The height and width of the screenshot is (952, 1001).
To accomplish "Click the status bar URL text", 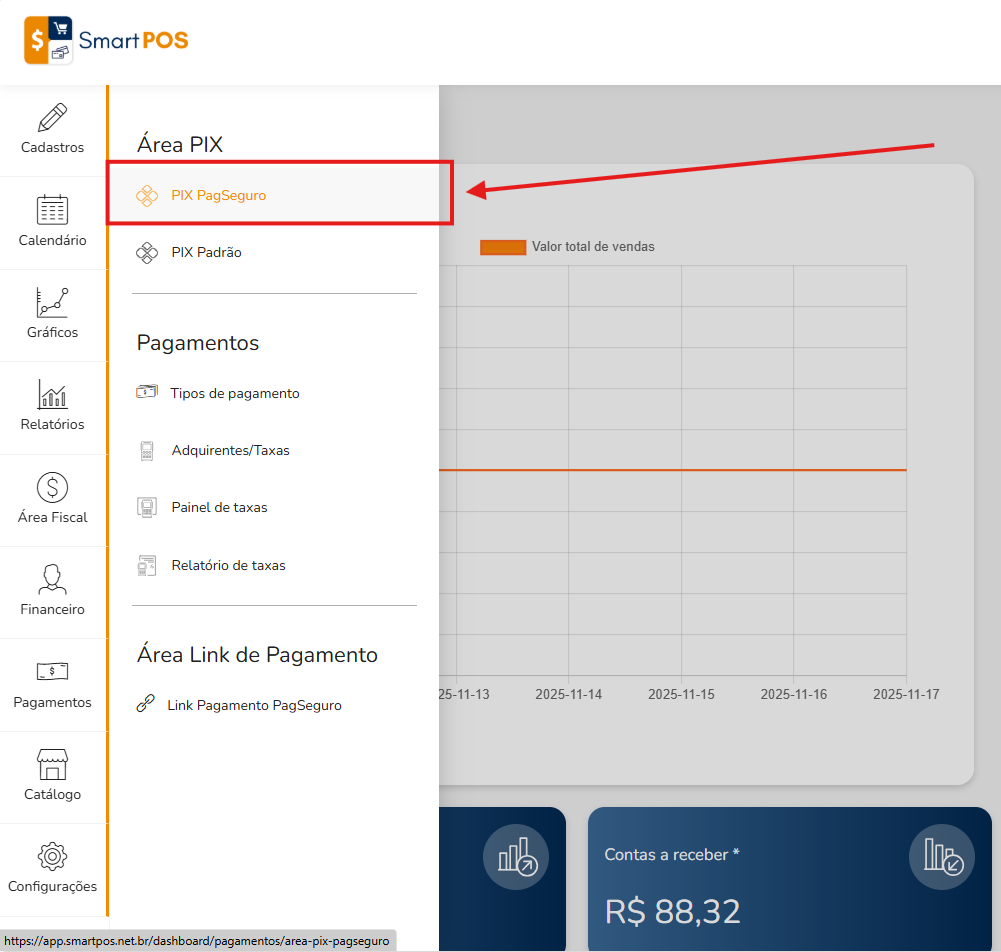I will pyautogui.click(x=197, y=941).
